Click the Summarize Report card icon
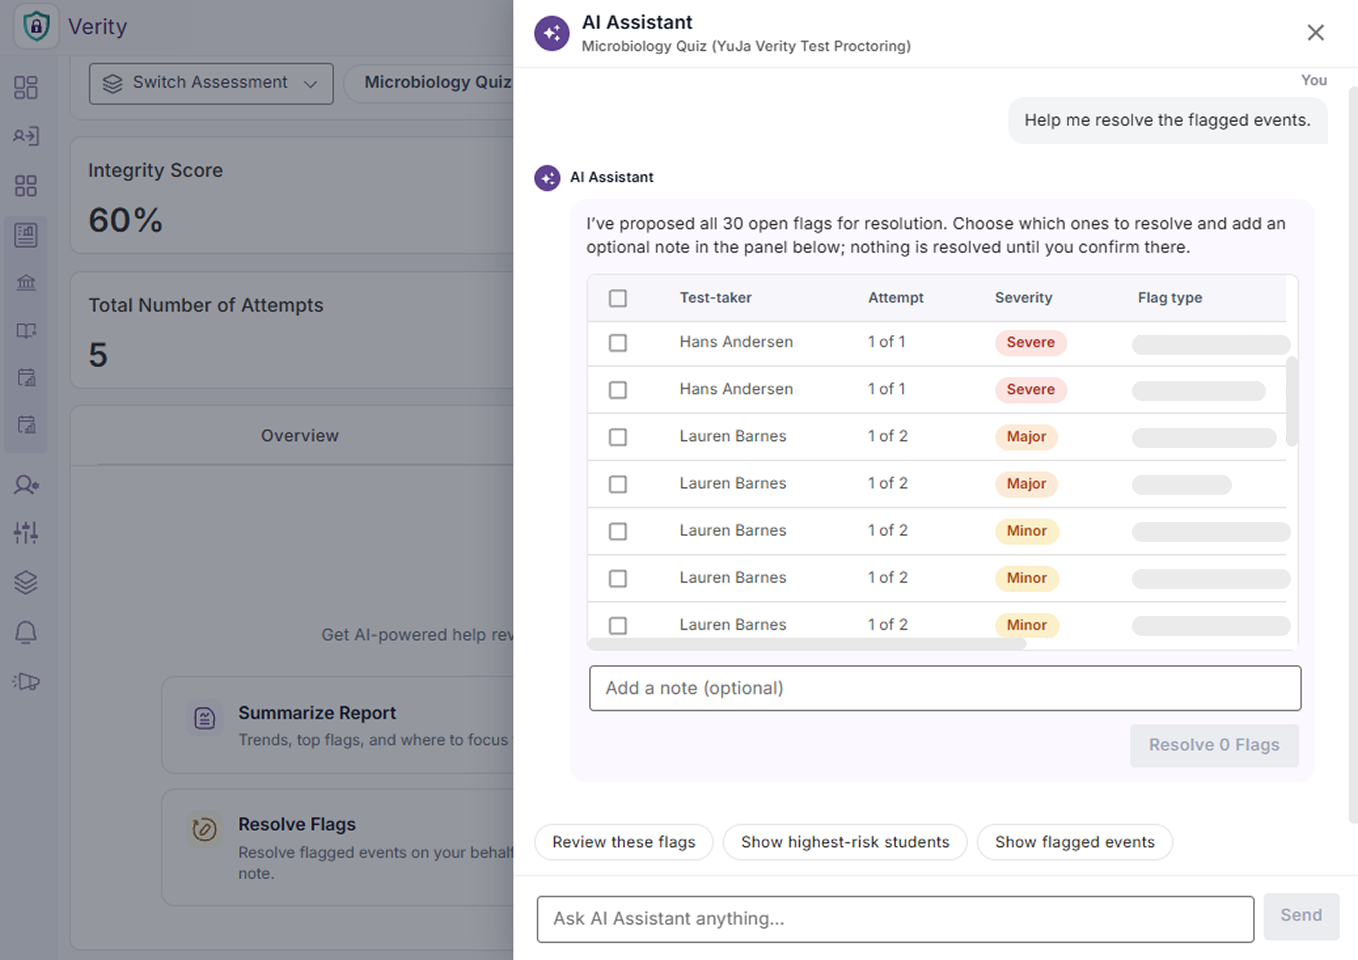The width and height of the screenshot is (1358, 960). pos(205,718)
